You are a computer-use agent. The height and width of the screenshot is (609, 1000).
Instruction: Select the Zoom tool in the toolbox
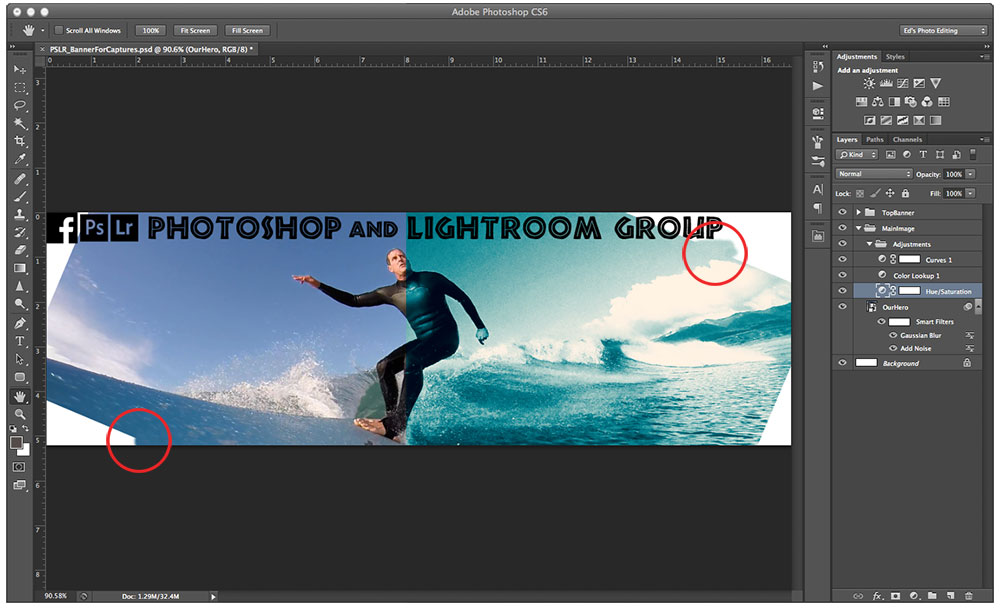tap(20, 415)
